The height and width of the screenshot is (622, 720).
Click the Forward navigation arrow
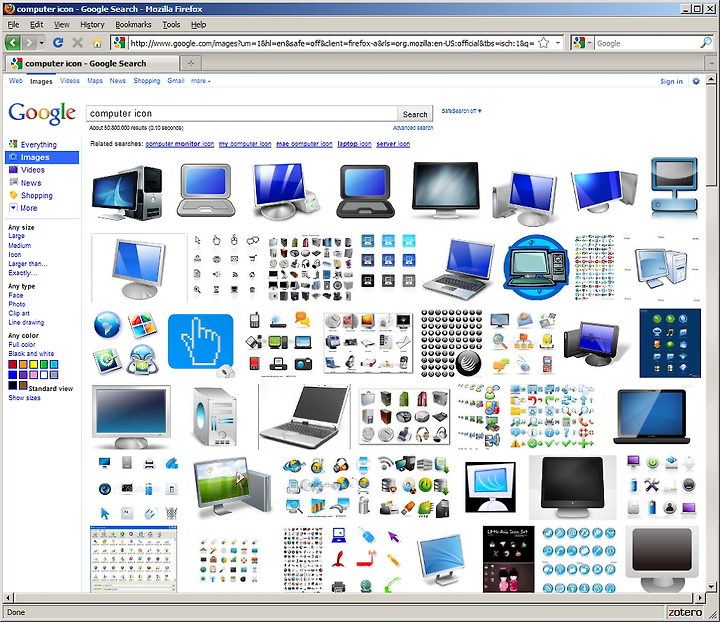29,43
